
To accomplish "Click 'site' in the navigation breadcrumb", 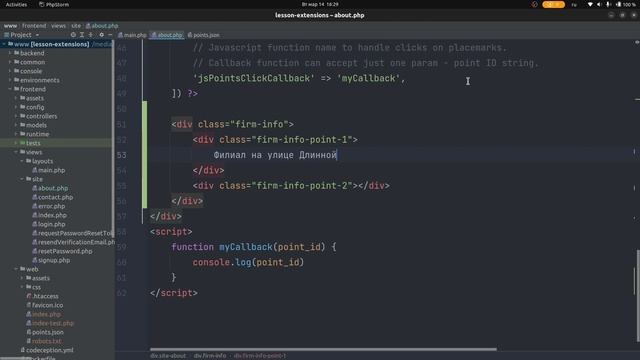I will click(x=76, y=26).
